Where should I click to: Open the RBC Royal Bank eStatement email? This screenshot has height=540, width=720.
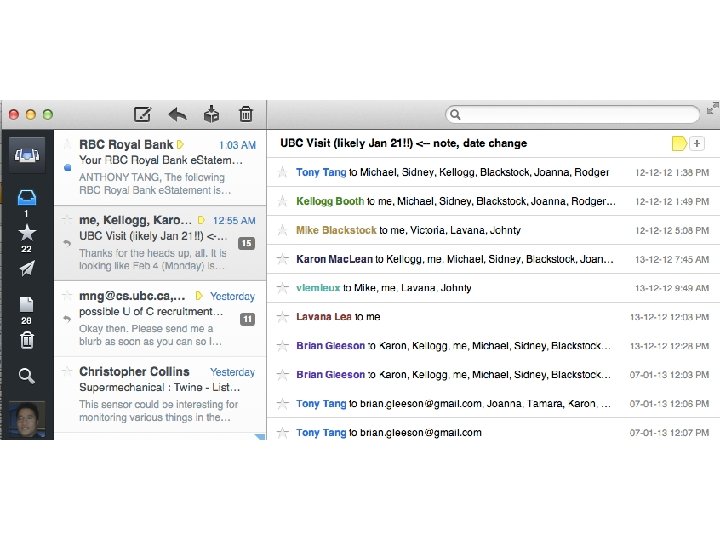[x=160, y=168]
